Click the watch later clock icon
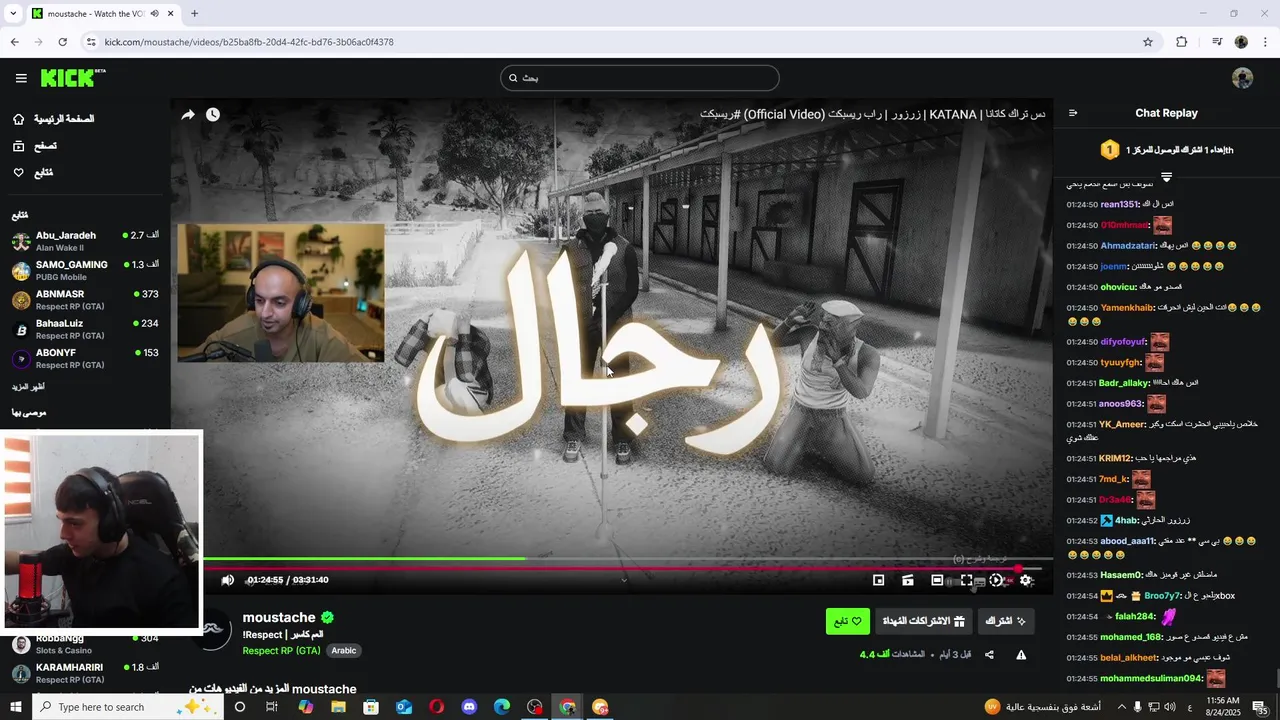This screenshot has width=1280, height=720. [213, 115]
